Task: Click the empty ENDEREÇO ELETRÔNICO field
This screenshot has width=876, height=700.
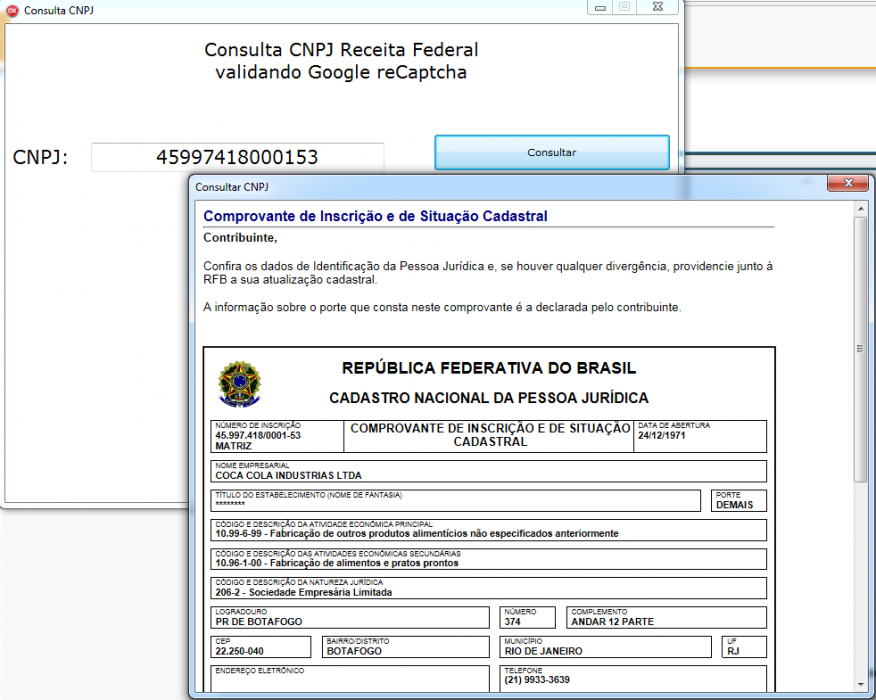Action: click(x=350, y=679)
